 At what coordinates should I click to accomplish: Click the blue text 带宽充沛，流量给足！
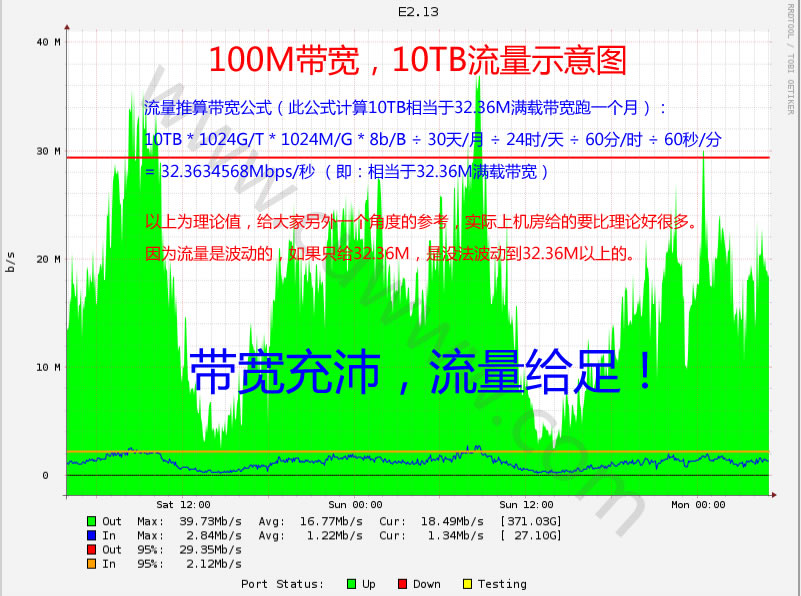[421, 371]
